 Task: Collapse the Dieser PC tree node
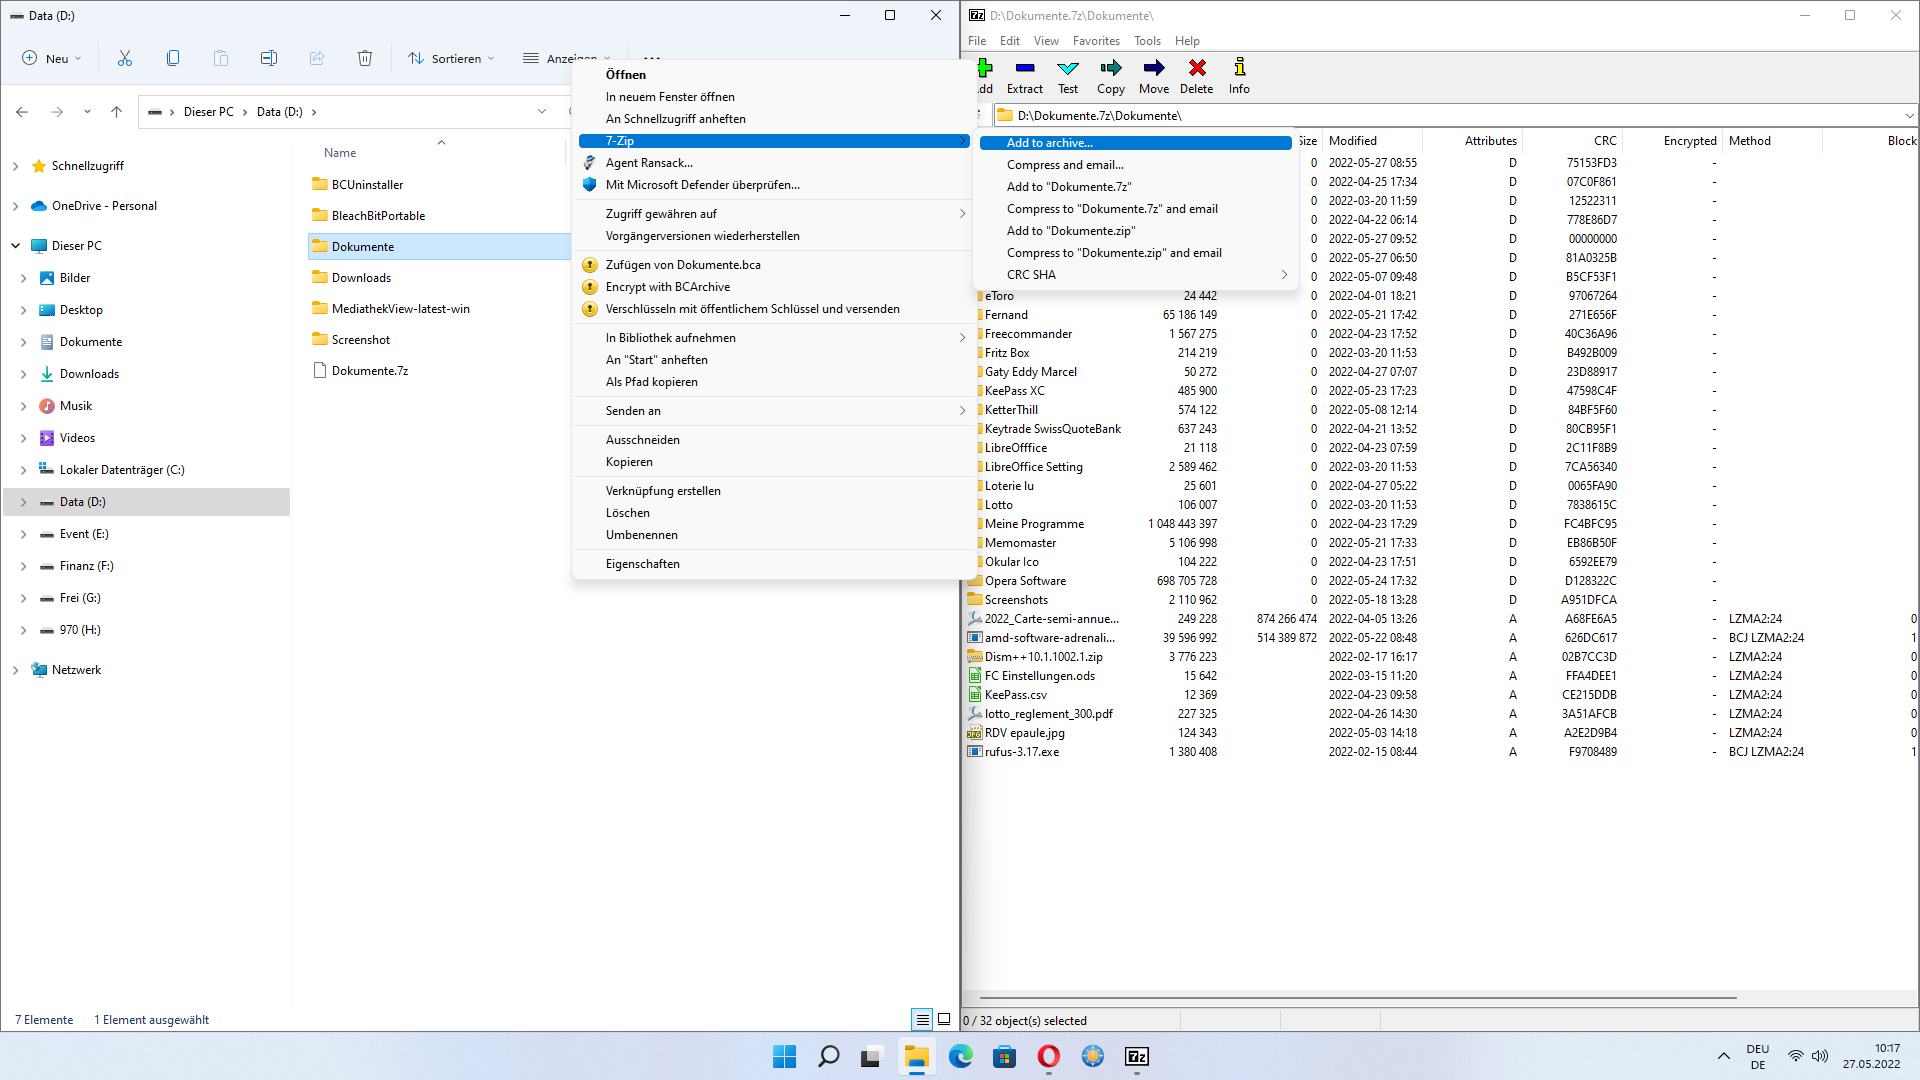click(x=16, y=246)
